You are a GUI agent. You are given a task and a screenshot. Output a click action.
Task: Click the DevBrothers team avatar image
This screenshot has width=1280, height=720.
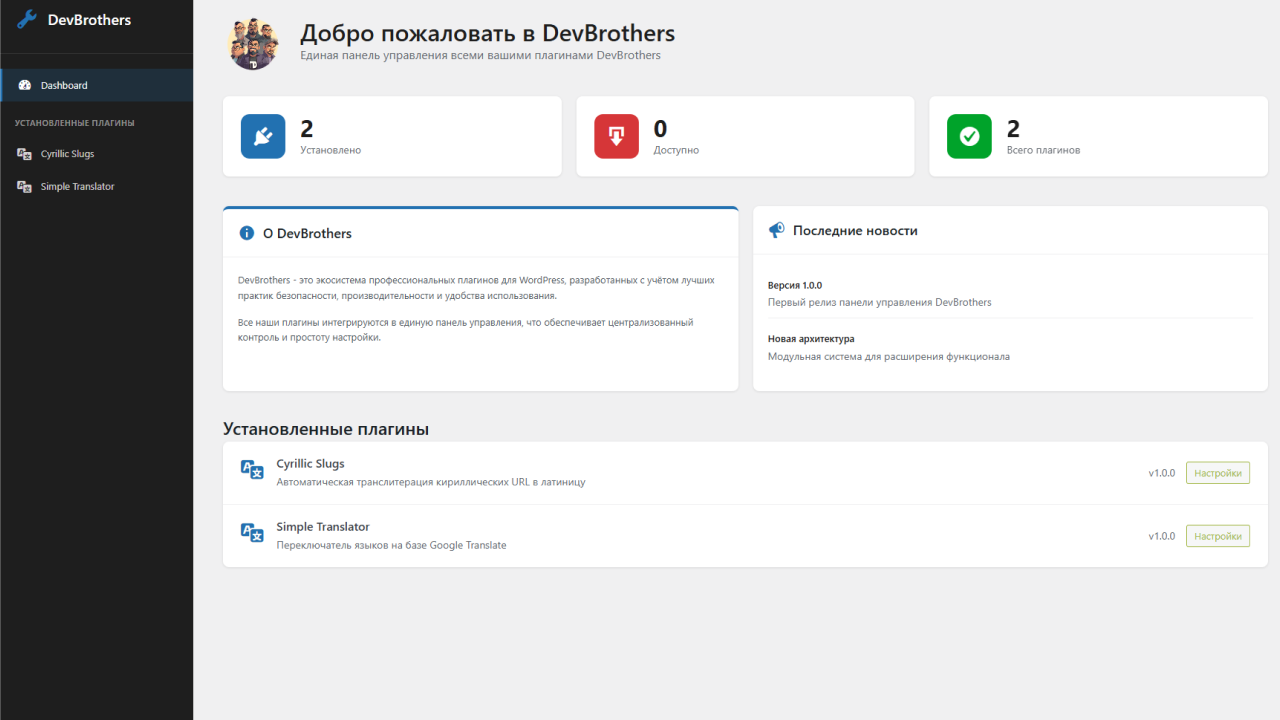coord(254,44)
